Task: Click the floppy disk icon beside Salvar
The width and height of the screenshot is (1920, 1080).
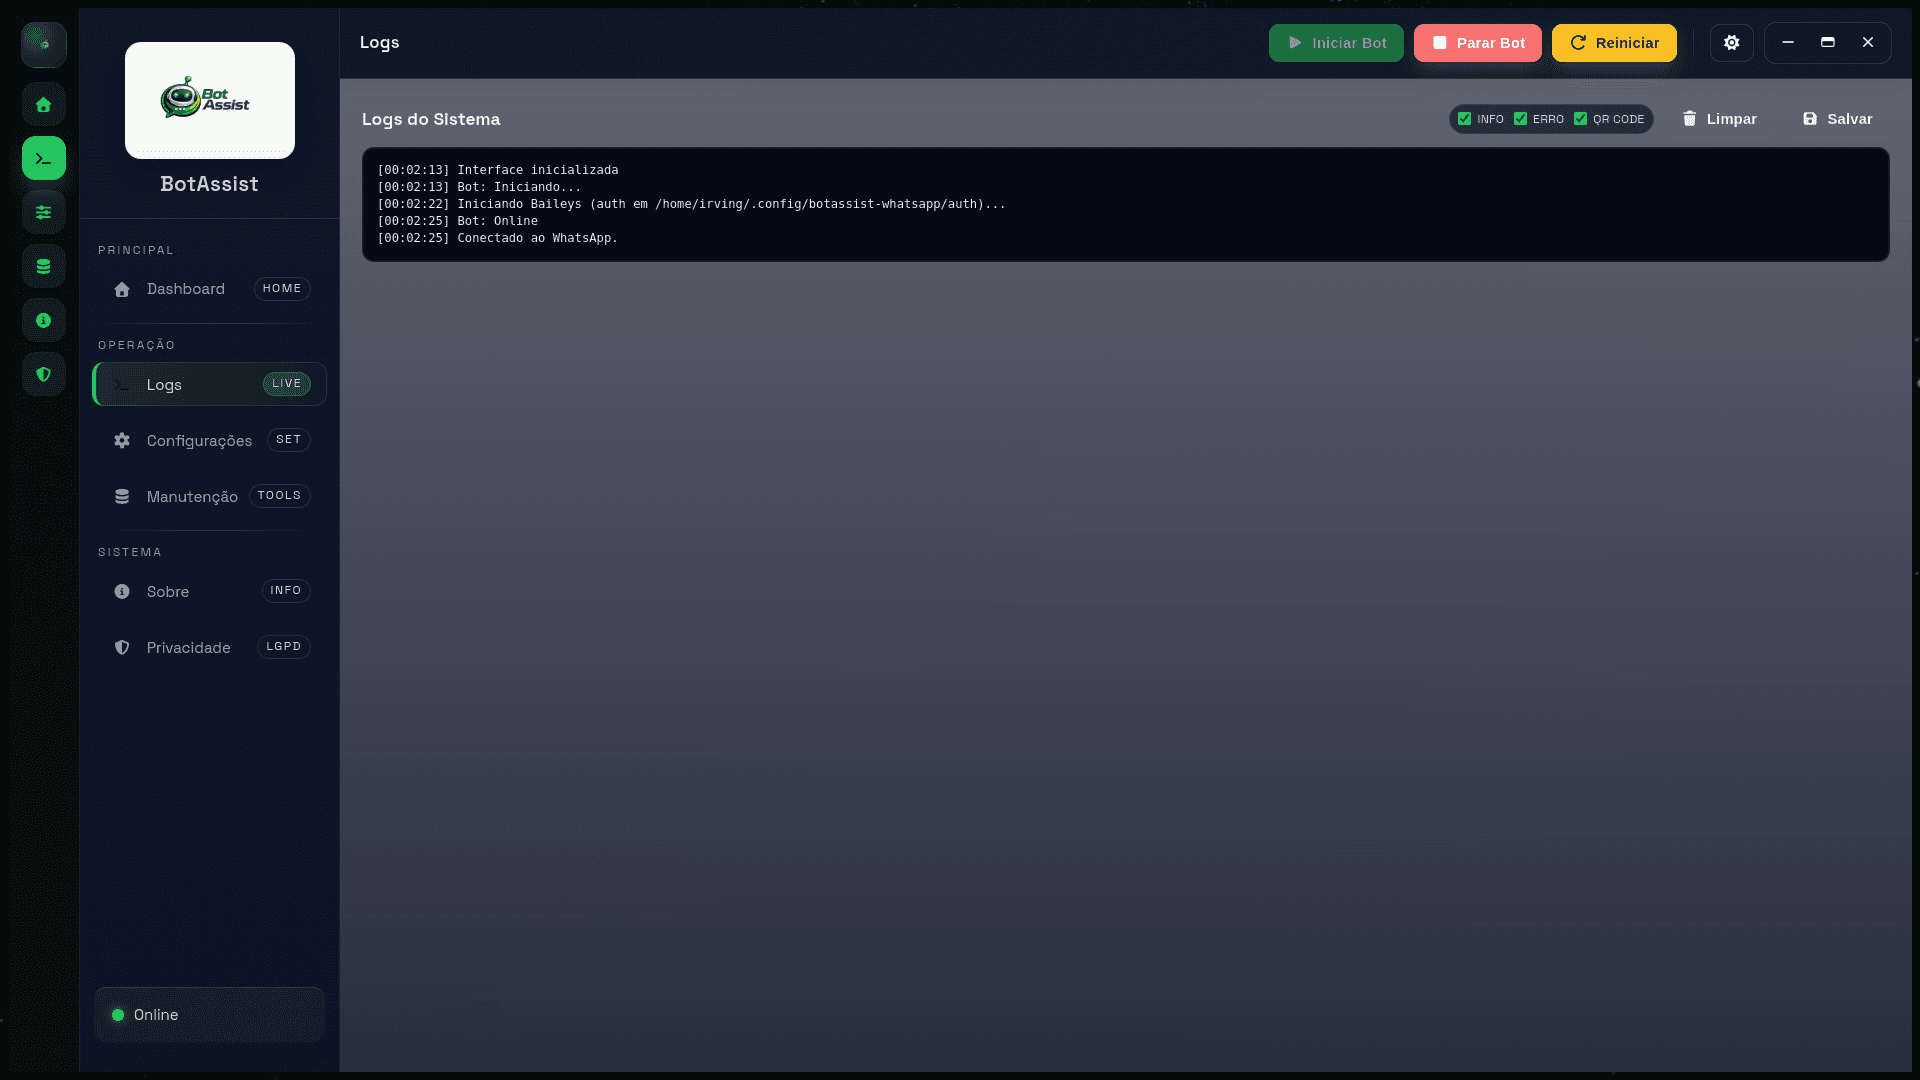Action: coord(1809,118)
